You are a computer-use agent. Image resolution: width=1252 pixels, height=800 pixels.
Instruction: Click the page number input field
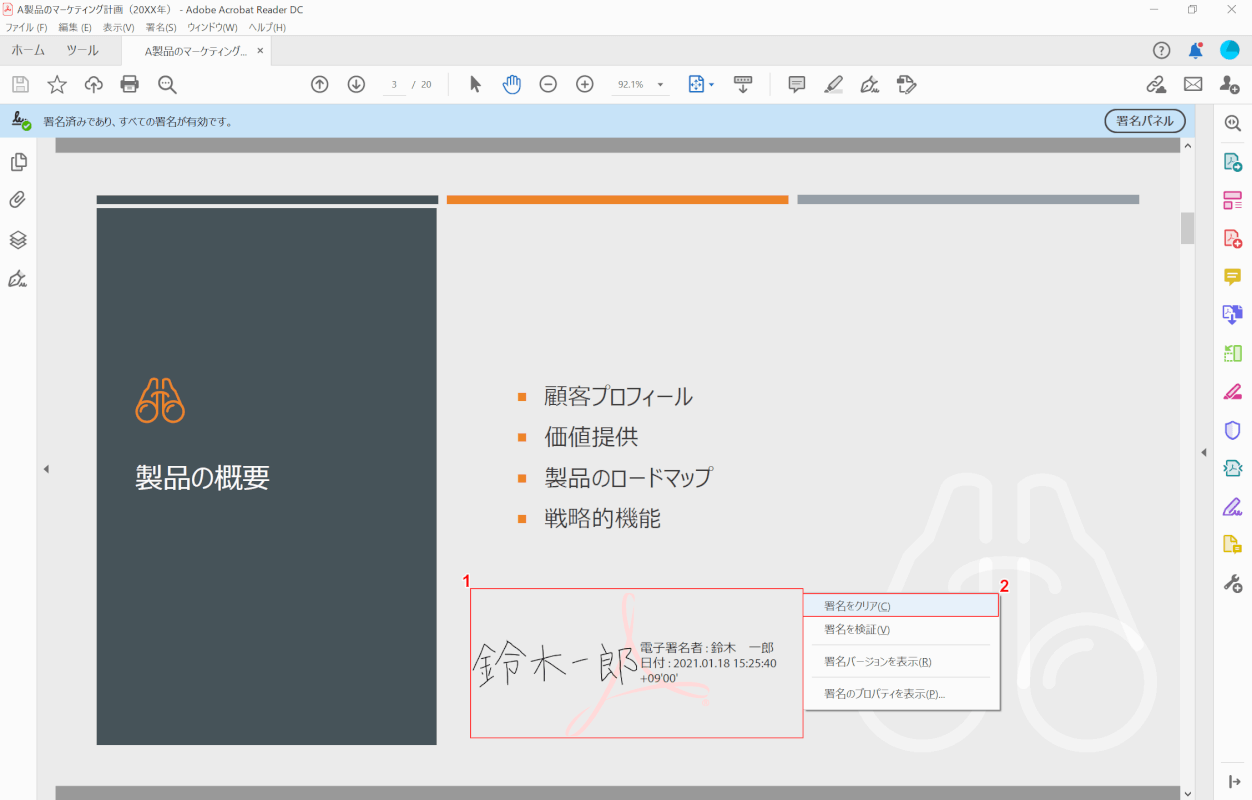coord(393,84)
